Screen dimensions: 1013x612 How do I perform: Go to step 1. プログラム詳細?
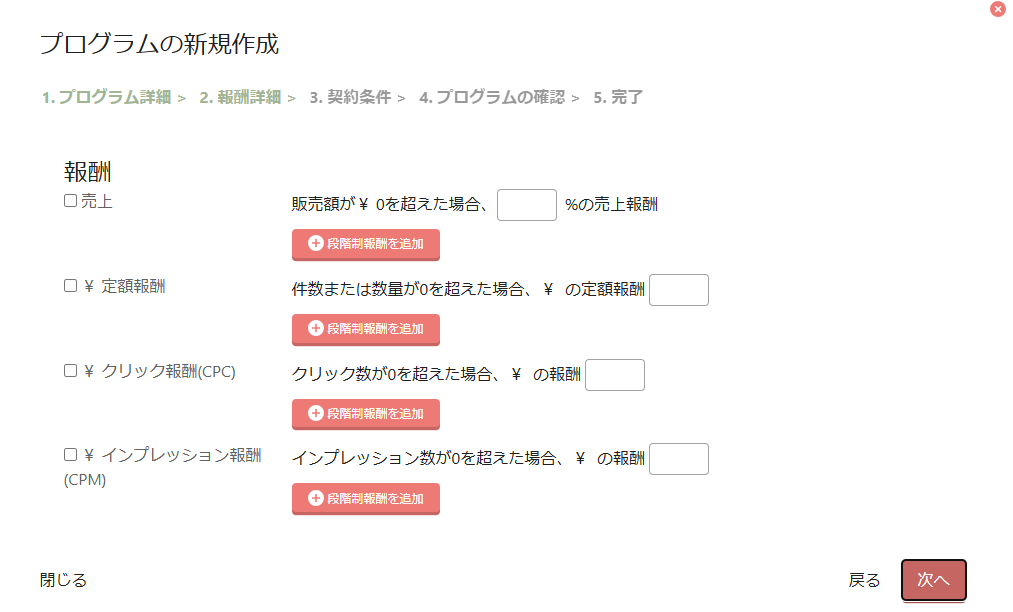click(106, 98)
